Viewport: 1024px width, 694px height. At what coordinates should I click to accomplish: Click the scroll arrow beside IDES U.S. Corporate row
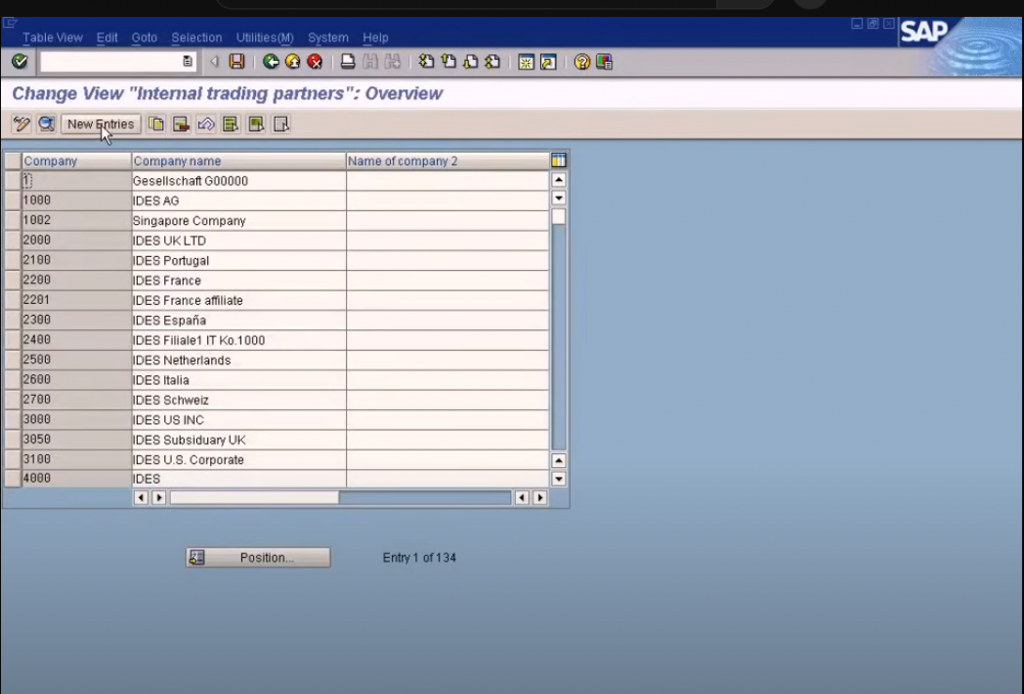(558, 460)
